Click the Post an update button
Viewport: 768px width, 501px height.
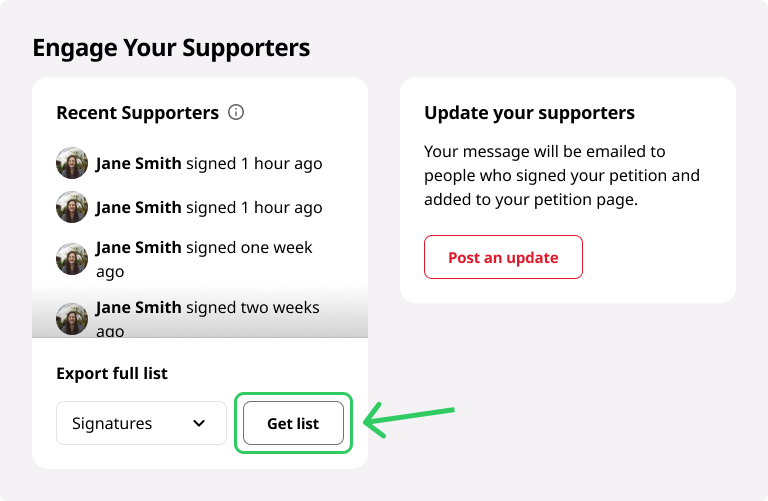click(x=504, y=257)
